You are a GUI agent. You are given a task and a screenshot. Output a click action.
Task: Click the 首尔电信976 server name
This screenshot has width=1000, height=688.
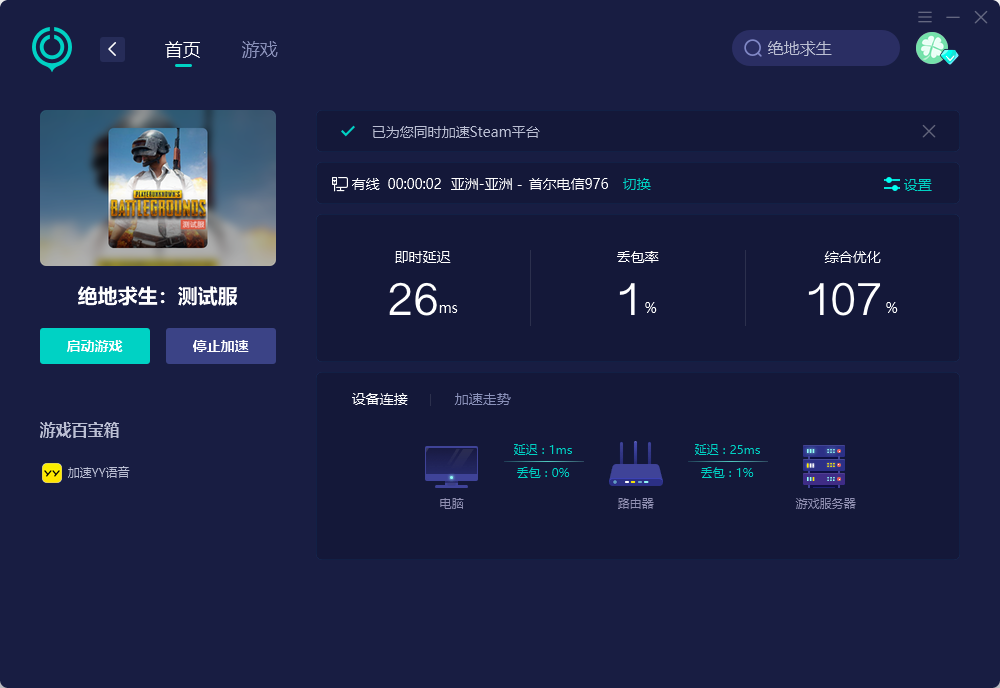click(x=568, y=184)
